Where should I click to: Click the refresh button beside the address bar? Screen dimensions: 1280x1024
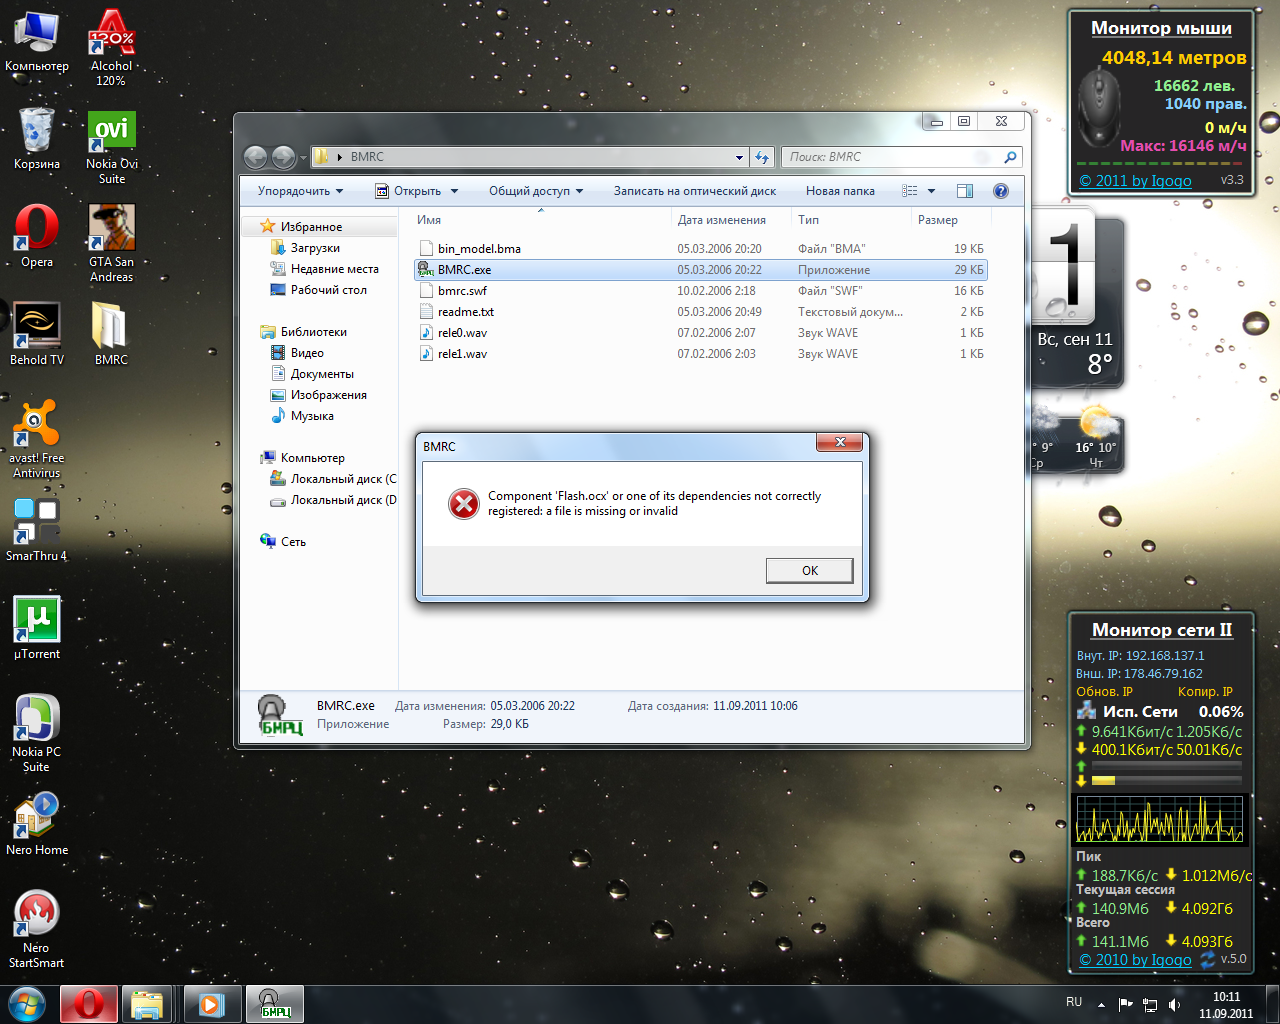click(x=762, y=157)
